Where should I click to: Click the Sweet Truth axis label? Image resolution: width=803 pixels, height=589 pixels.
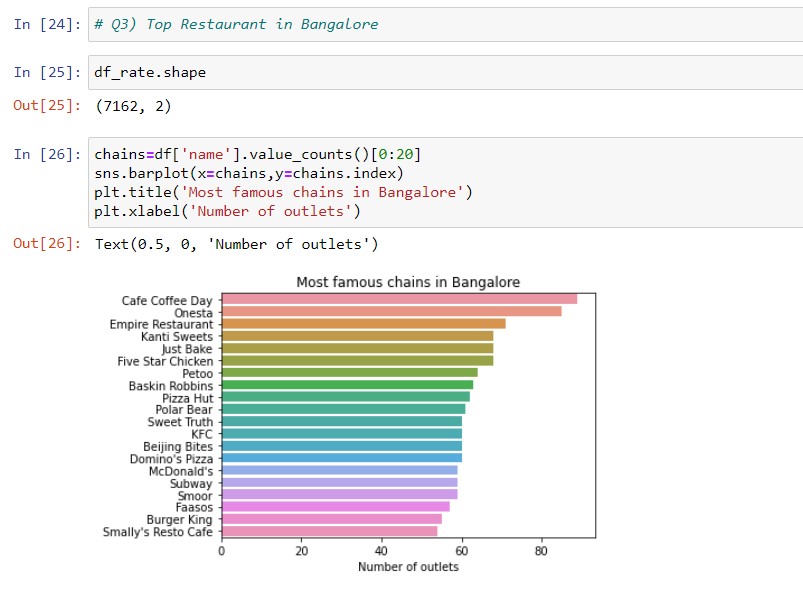click(180, 422)
